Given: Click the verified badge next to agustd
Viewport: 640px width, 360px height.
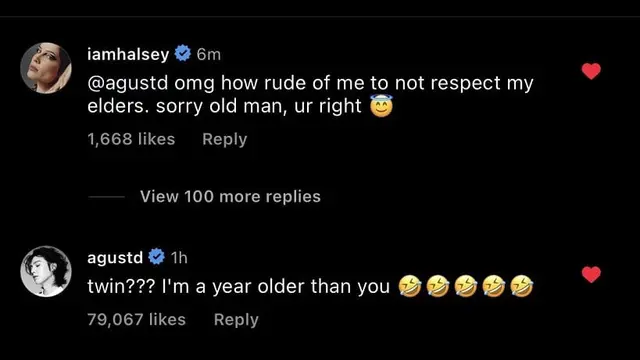Looking at the screenshot, I should click(x=156, y=257).
